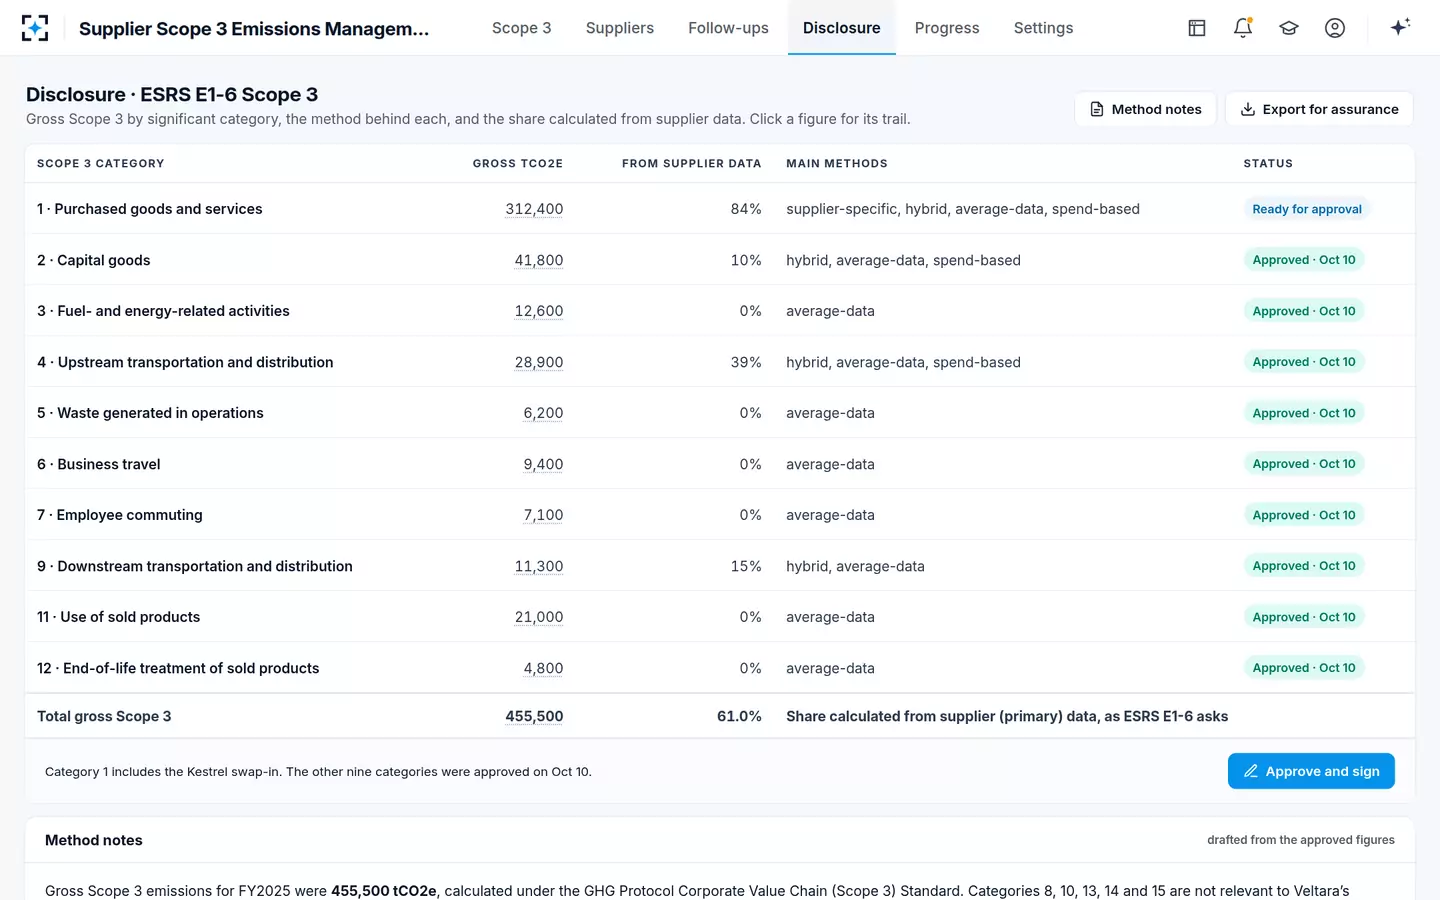Click the Business travel figure 9,400
1440x900 pixels.
point(543,464)
